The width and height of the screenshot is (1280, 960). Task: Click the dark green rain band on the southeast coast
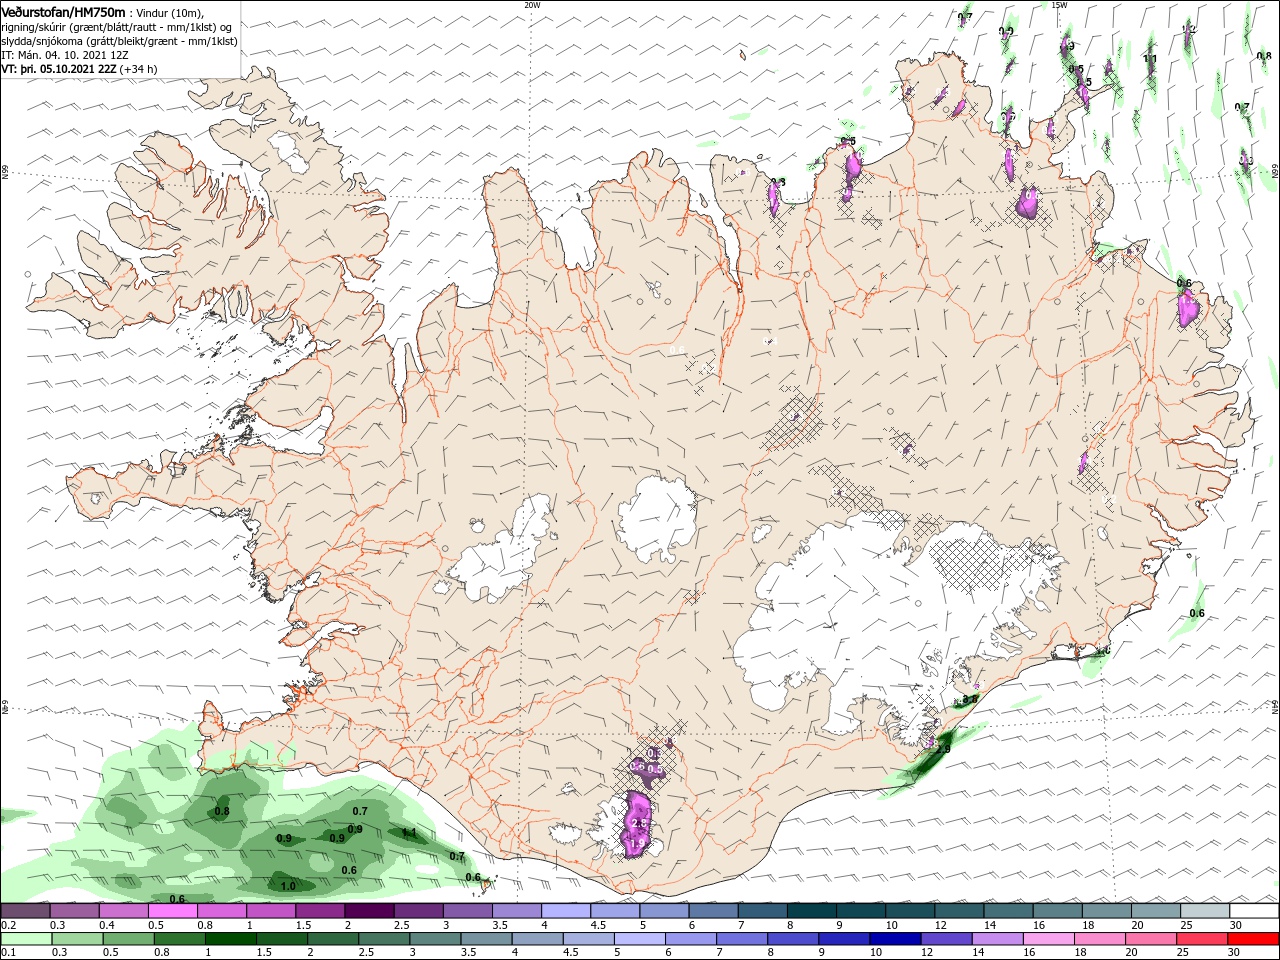930,756
